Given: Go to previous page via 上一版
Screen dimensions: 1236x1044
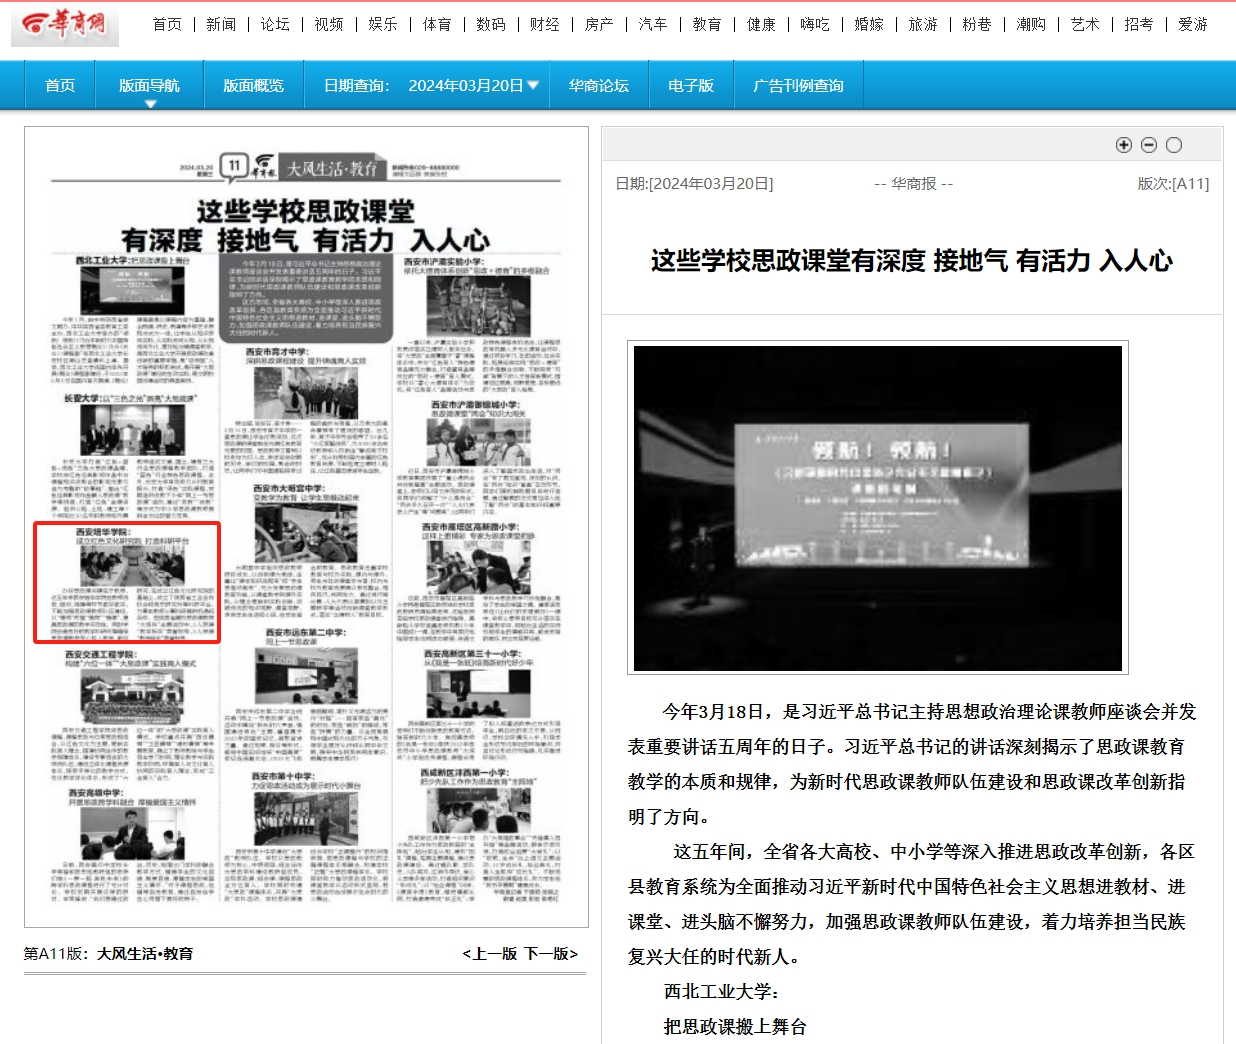Looking at the screenshot, I should coord(489,954).
